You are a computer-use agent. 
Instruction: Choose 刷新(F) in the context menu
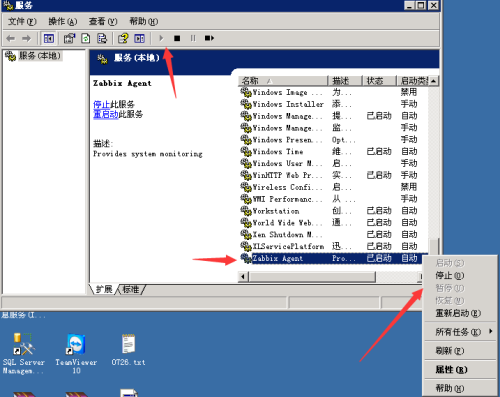[x=460, y=351]
